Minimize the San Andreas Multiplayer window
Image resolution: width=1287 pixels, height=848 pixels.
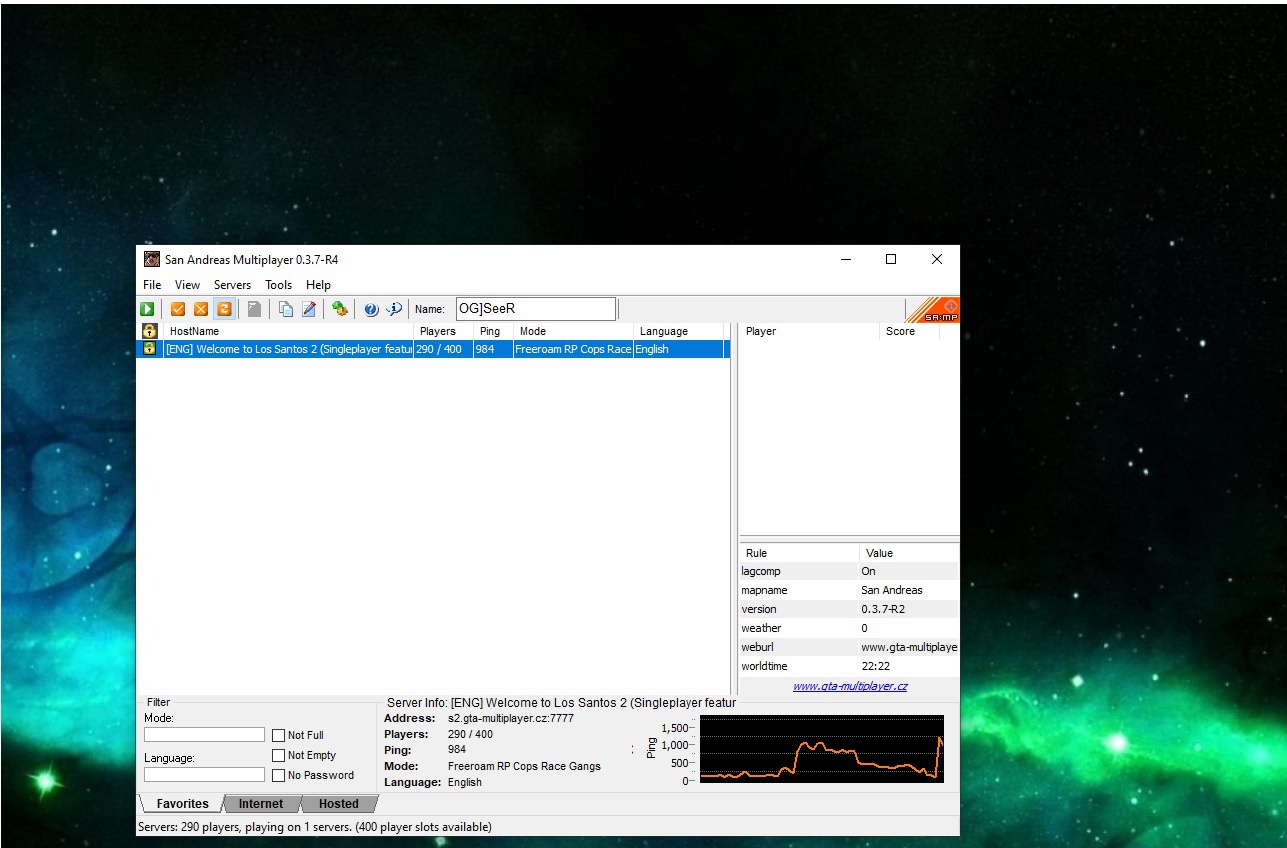tap(846, 259)
